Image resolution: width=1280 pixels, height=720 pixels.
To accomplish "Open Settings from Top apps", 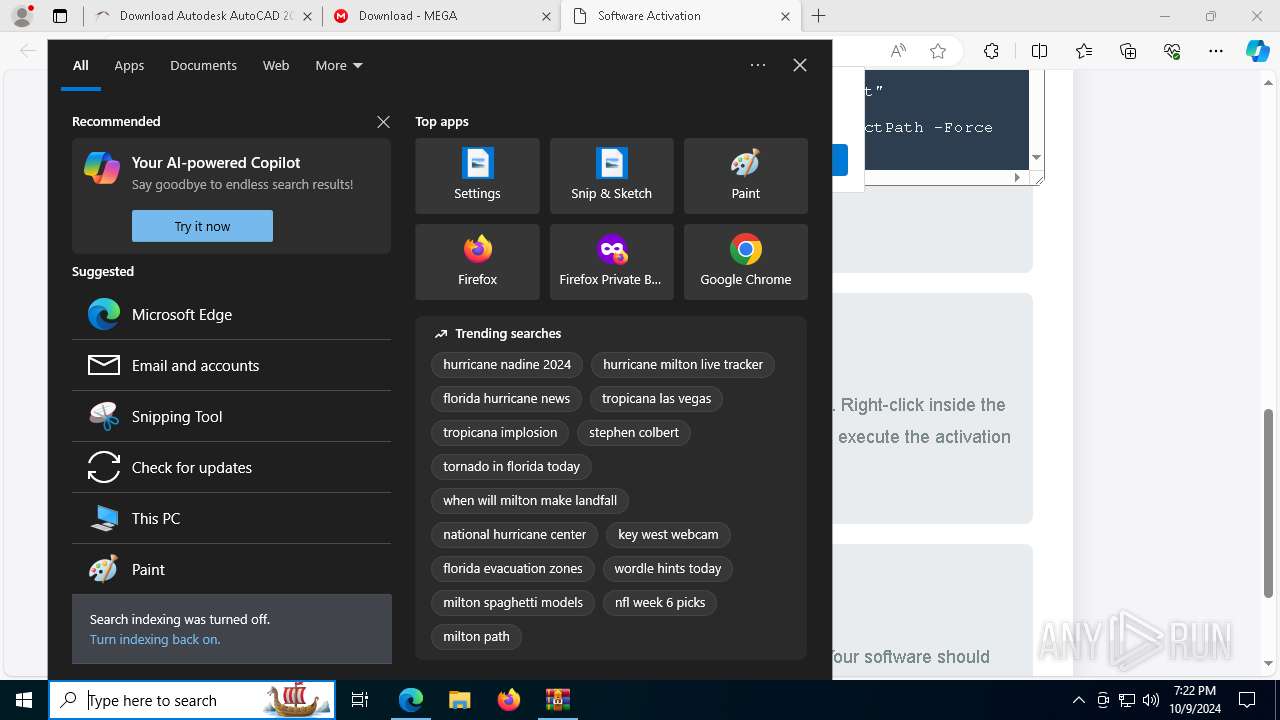I will tap(477, 176).
